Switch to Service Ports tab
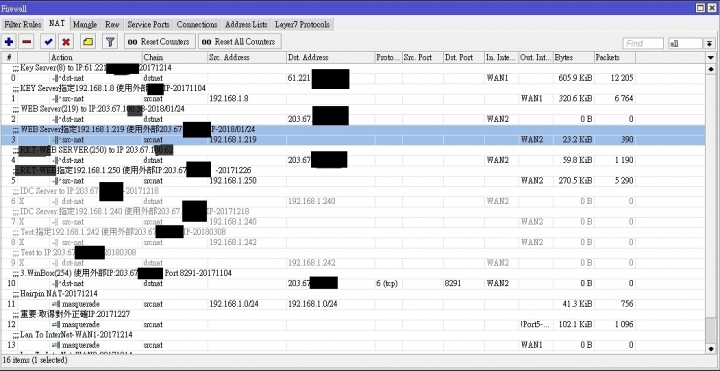 [148, 24]
